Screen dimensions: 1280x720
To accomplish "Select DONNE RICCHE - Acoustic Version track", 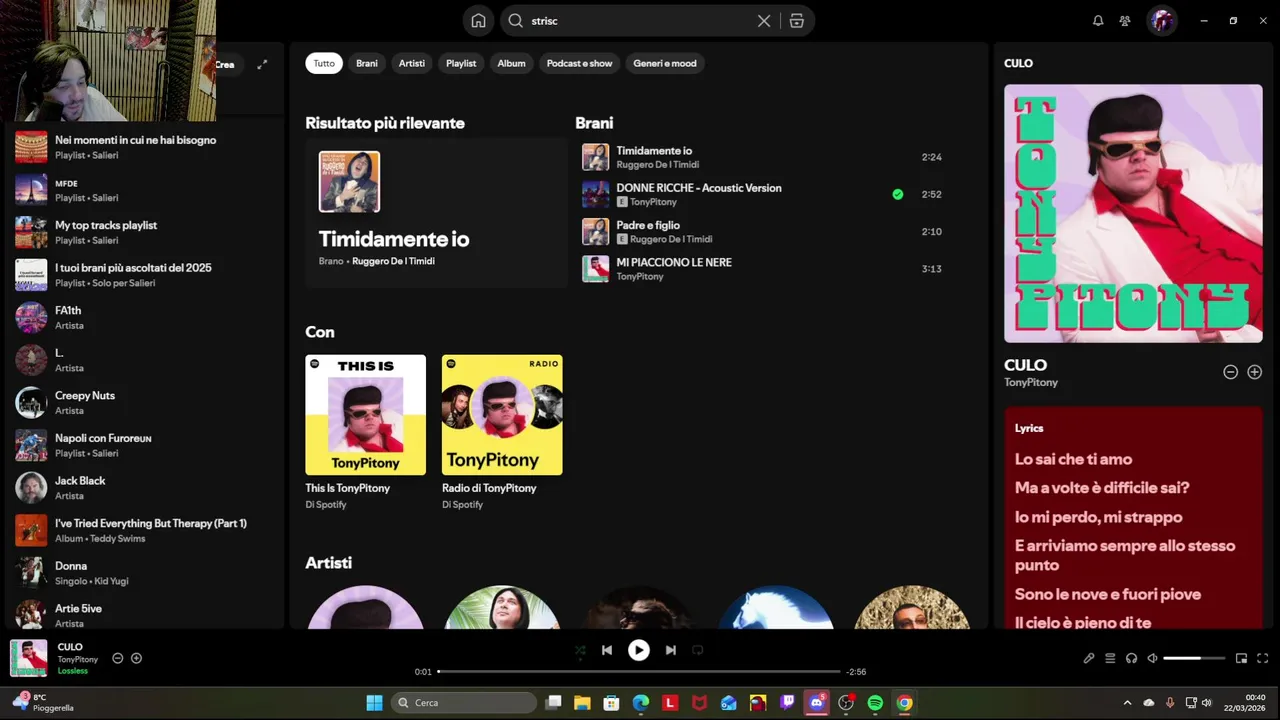I will click(699, 188).
